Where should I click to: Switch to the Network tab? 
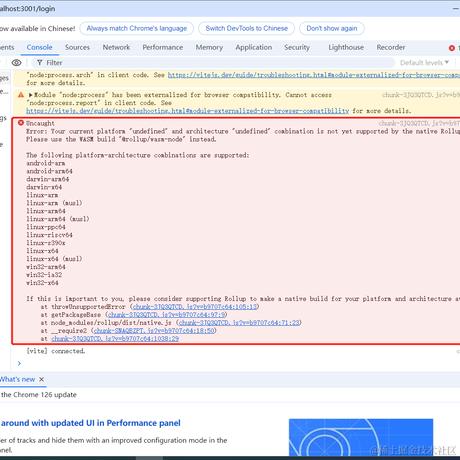coord(116,47)
